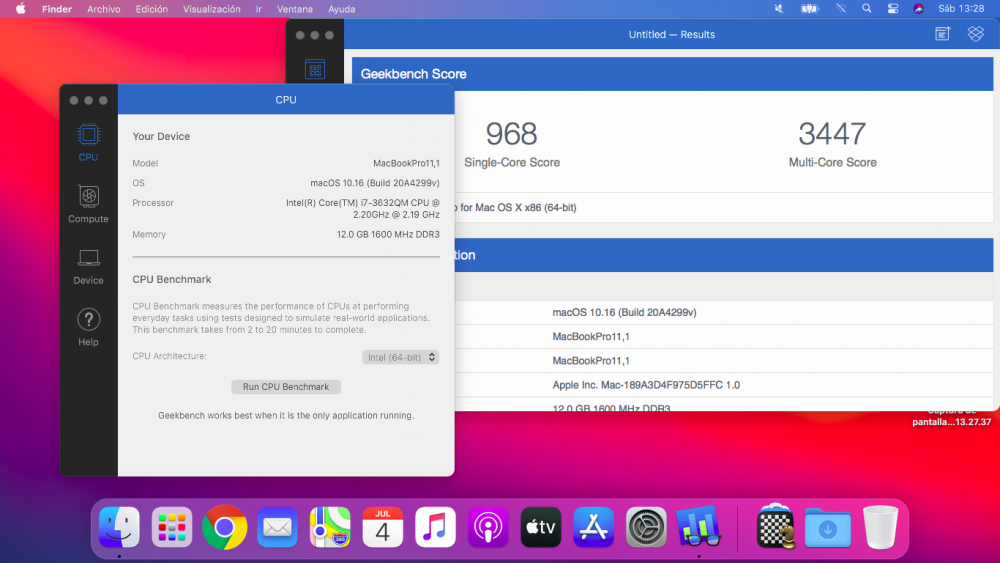The width and height of the screenshot is (1000, 563).
Task: Click the Your Device heading in CPU window
Action: pyautogui.click(x=161, y=136)
